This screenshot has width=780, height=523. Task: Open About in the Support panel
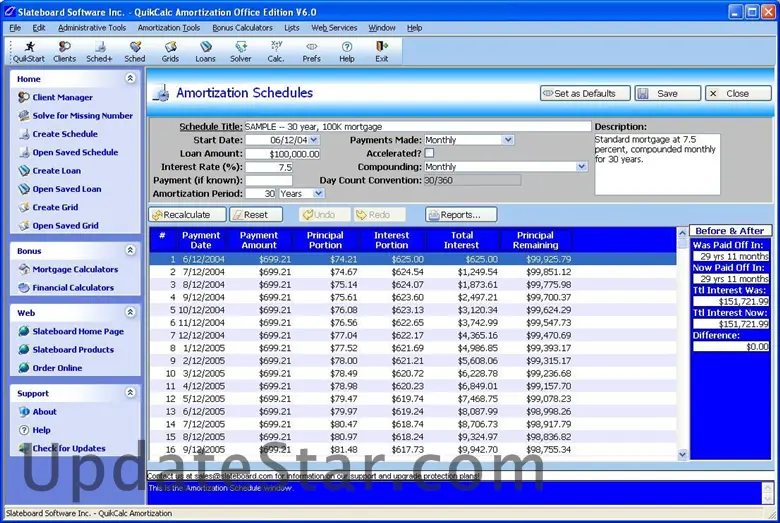click(37, 412)
